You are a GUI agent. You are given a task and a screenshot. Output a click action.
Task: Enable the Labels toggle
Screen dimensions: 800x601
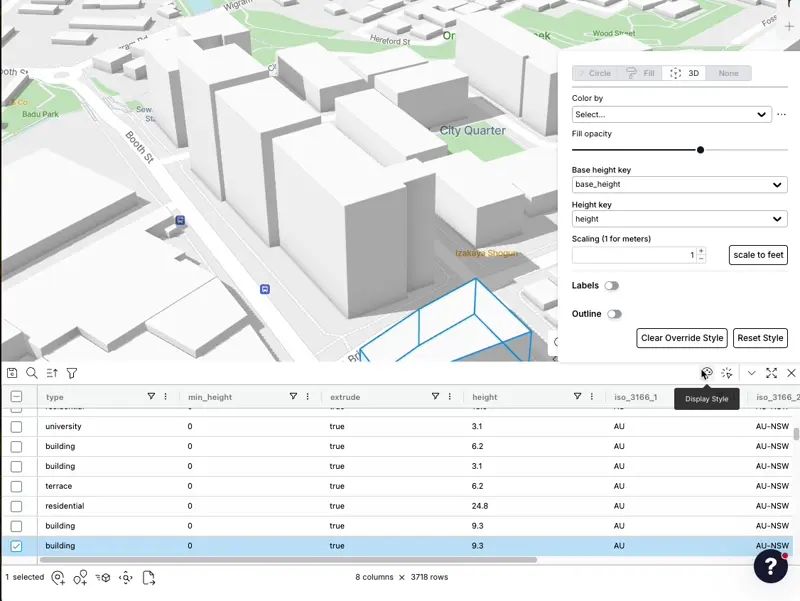611,286
